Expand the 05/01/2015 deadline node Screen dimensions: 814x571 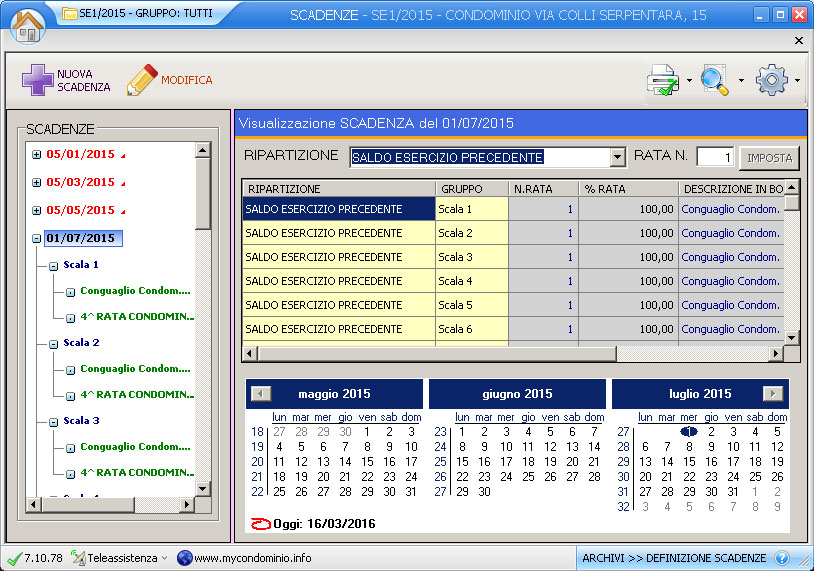coord(37,155)
